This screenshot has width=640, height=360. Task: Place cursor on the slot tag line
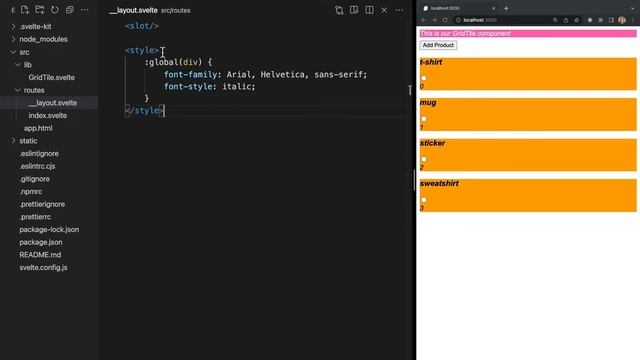(x=142, y=26)
